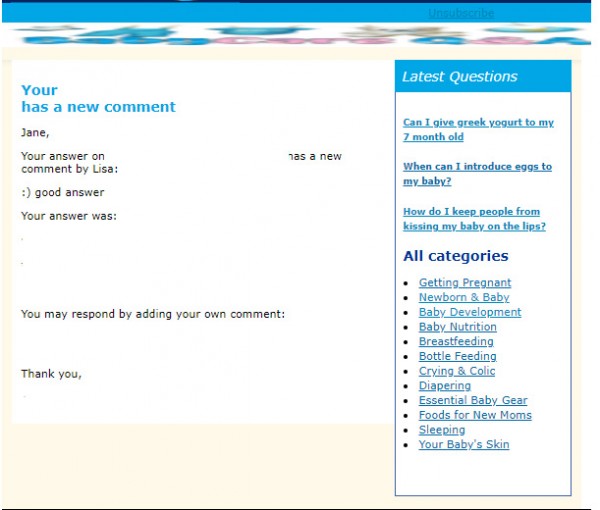600x510 pixels.
Task: Go to the Diapering category
Action: [445, 386]
